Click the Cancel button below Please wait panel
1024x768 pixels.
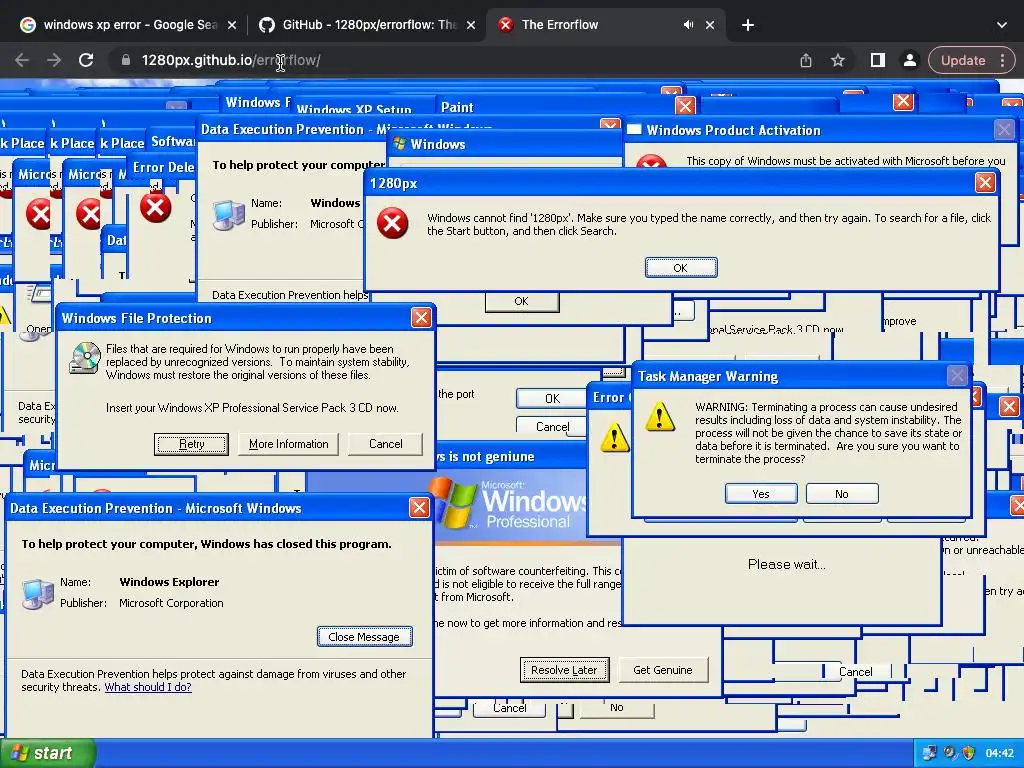856,671
